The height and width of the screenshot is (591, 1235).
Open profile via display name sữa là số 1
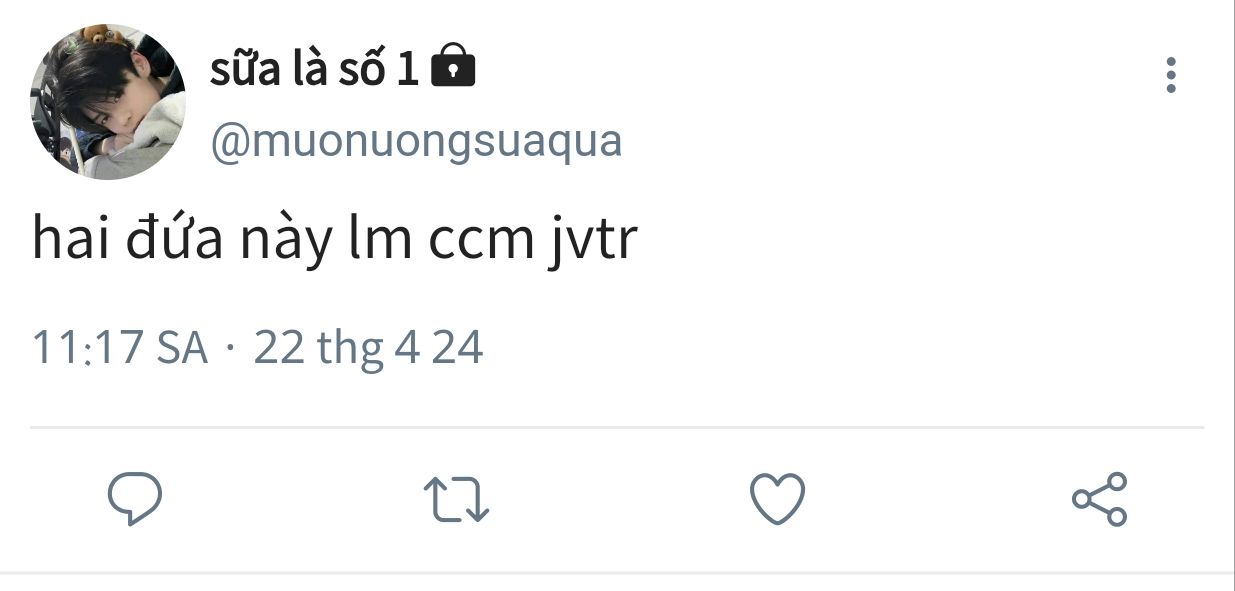[314, 71]
